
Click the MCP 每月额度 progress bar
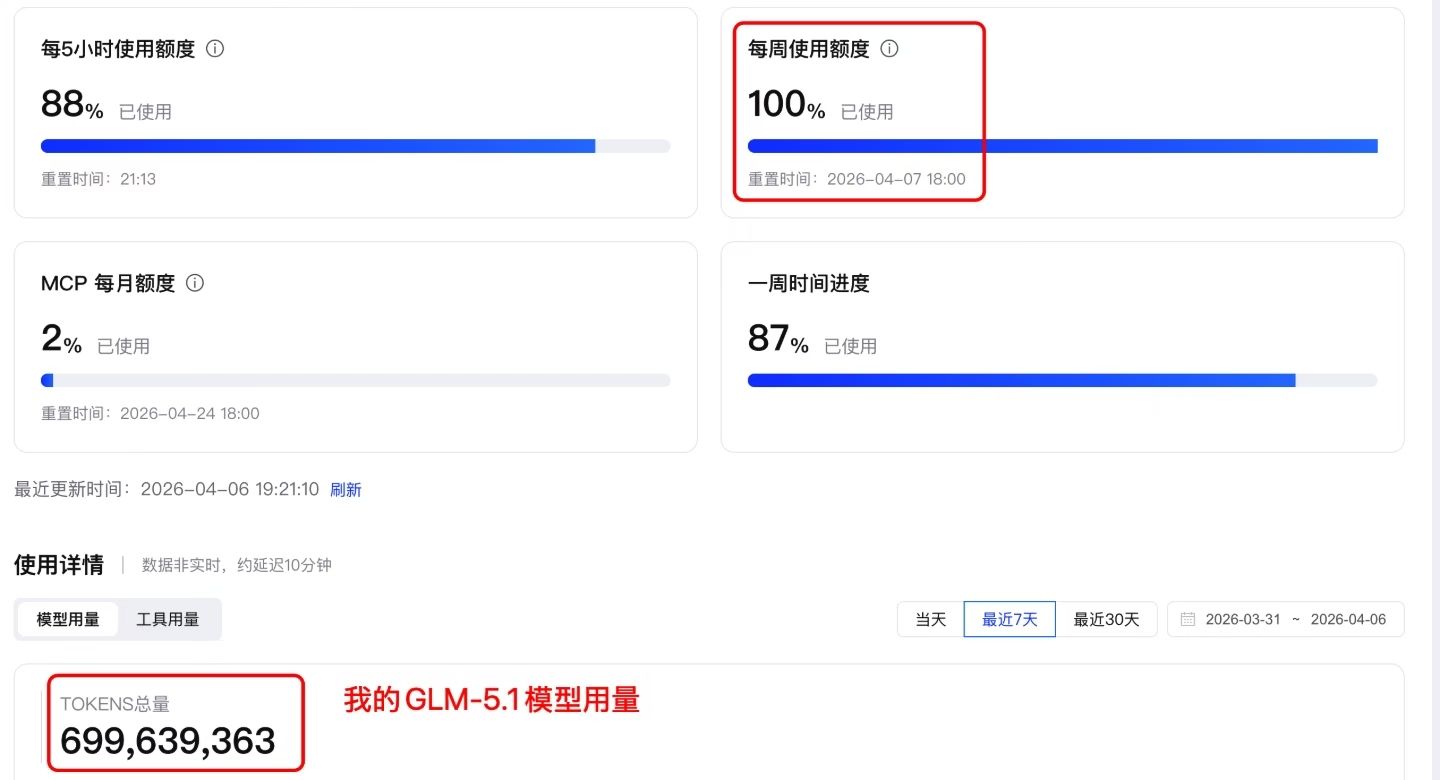[x=355, y=380]
